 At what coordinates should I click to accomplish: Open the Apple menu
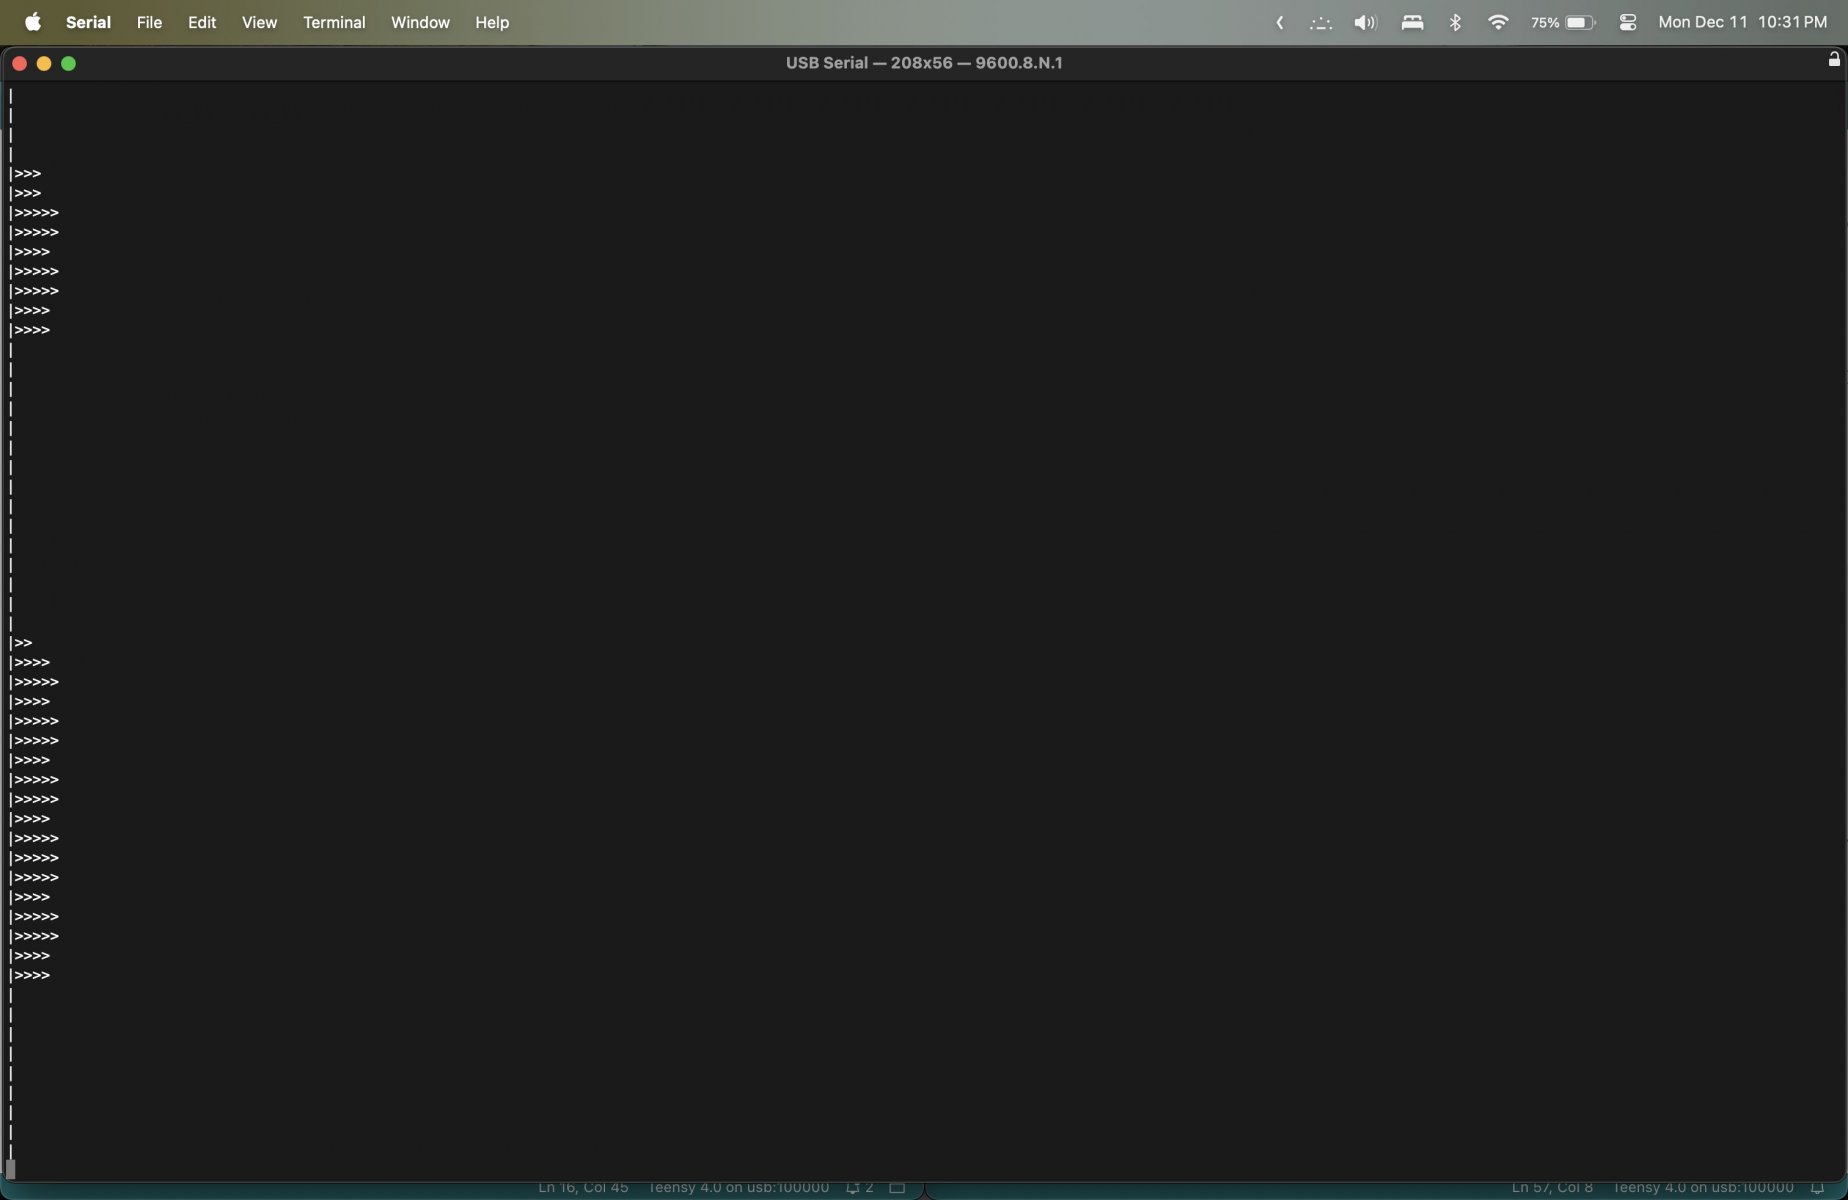[x=32, y=22]
